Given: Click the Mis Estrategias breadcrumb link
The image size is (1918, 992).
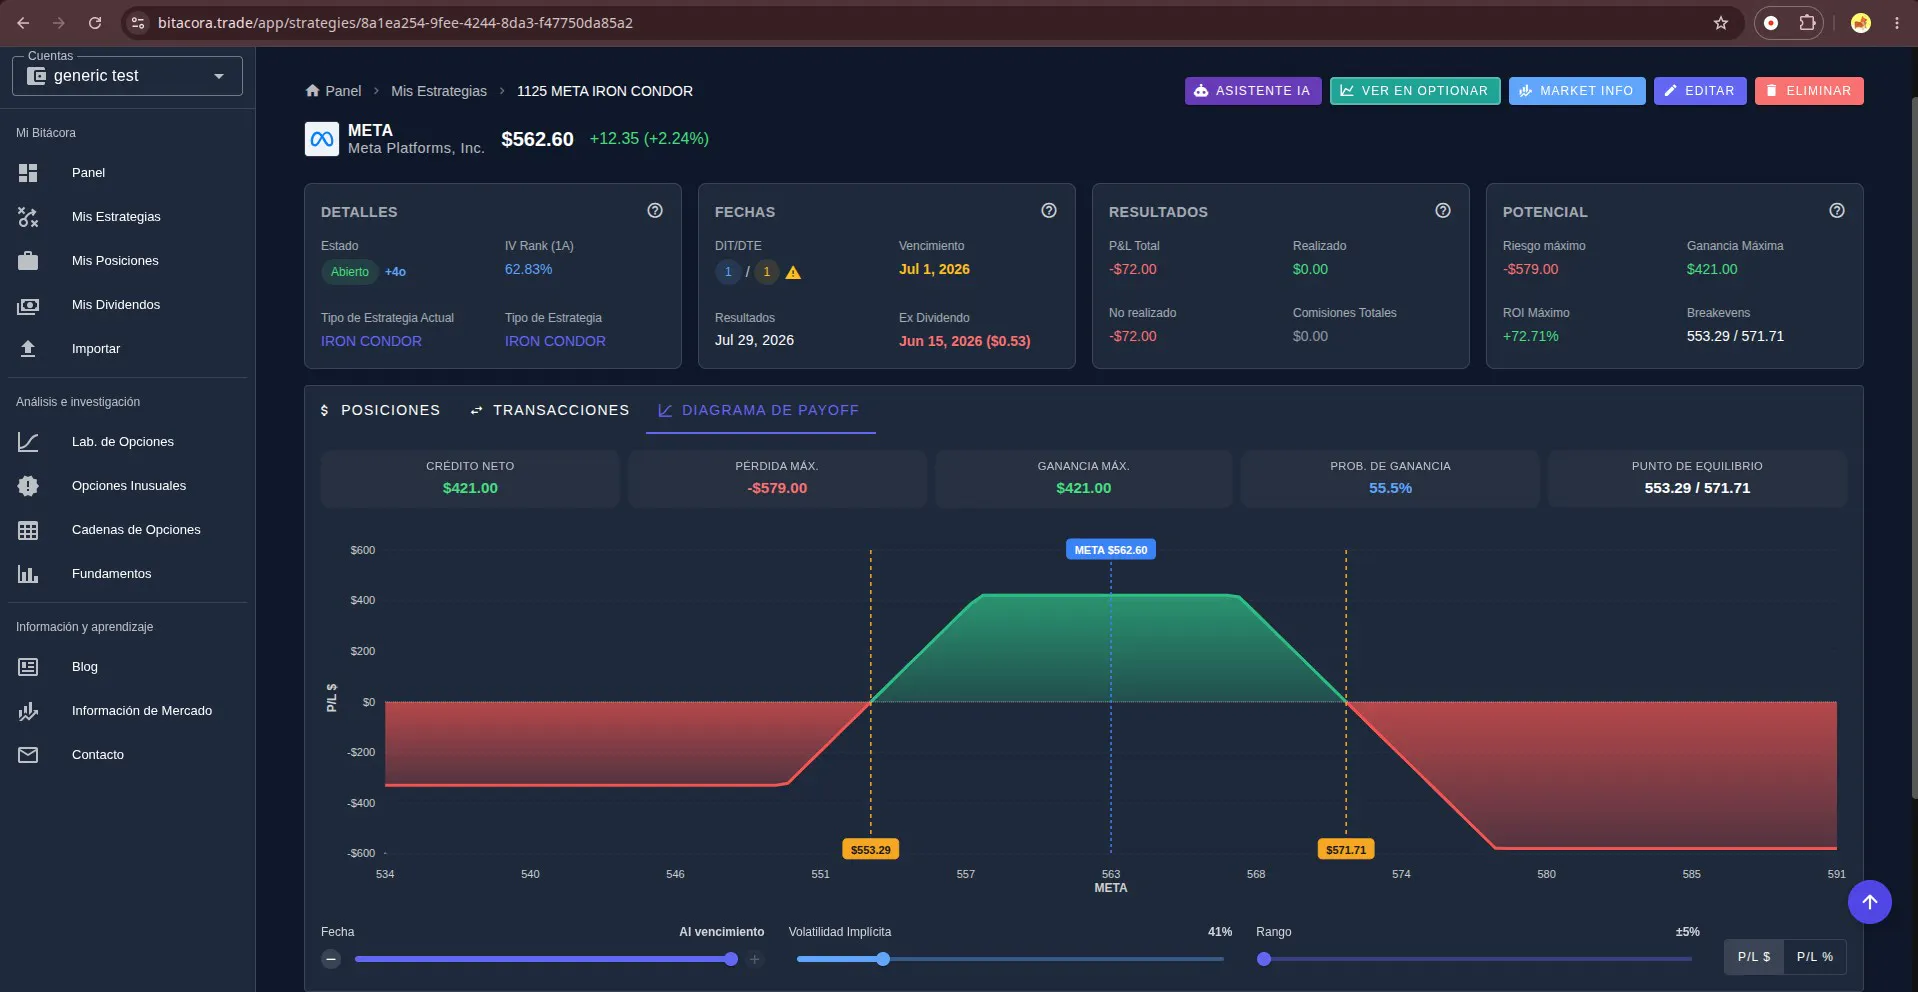Looking at the screenshot, I should click(439, 91).
